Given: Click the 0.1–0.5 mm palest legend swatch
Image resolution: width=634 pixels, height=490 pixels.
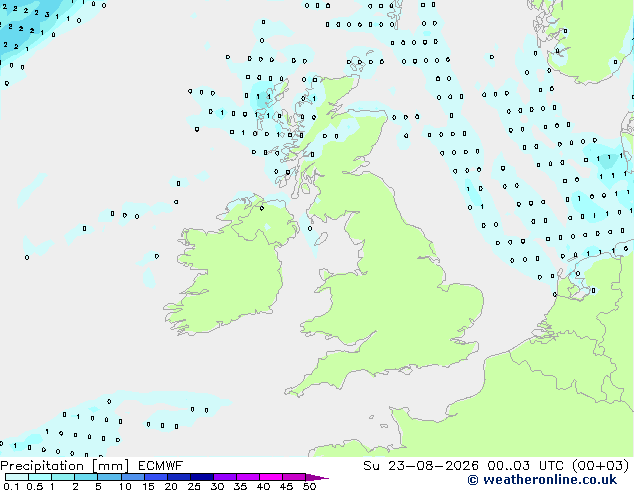Looking at the screenshot, I should 17,477.
